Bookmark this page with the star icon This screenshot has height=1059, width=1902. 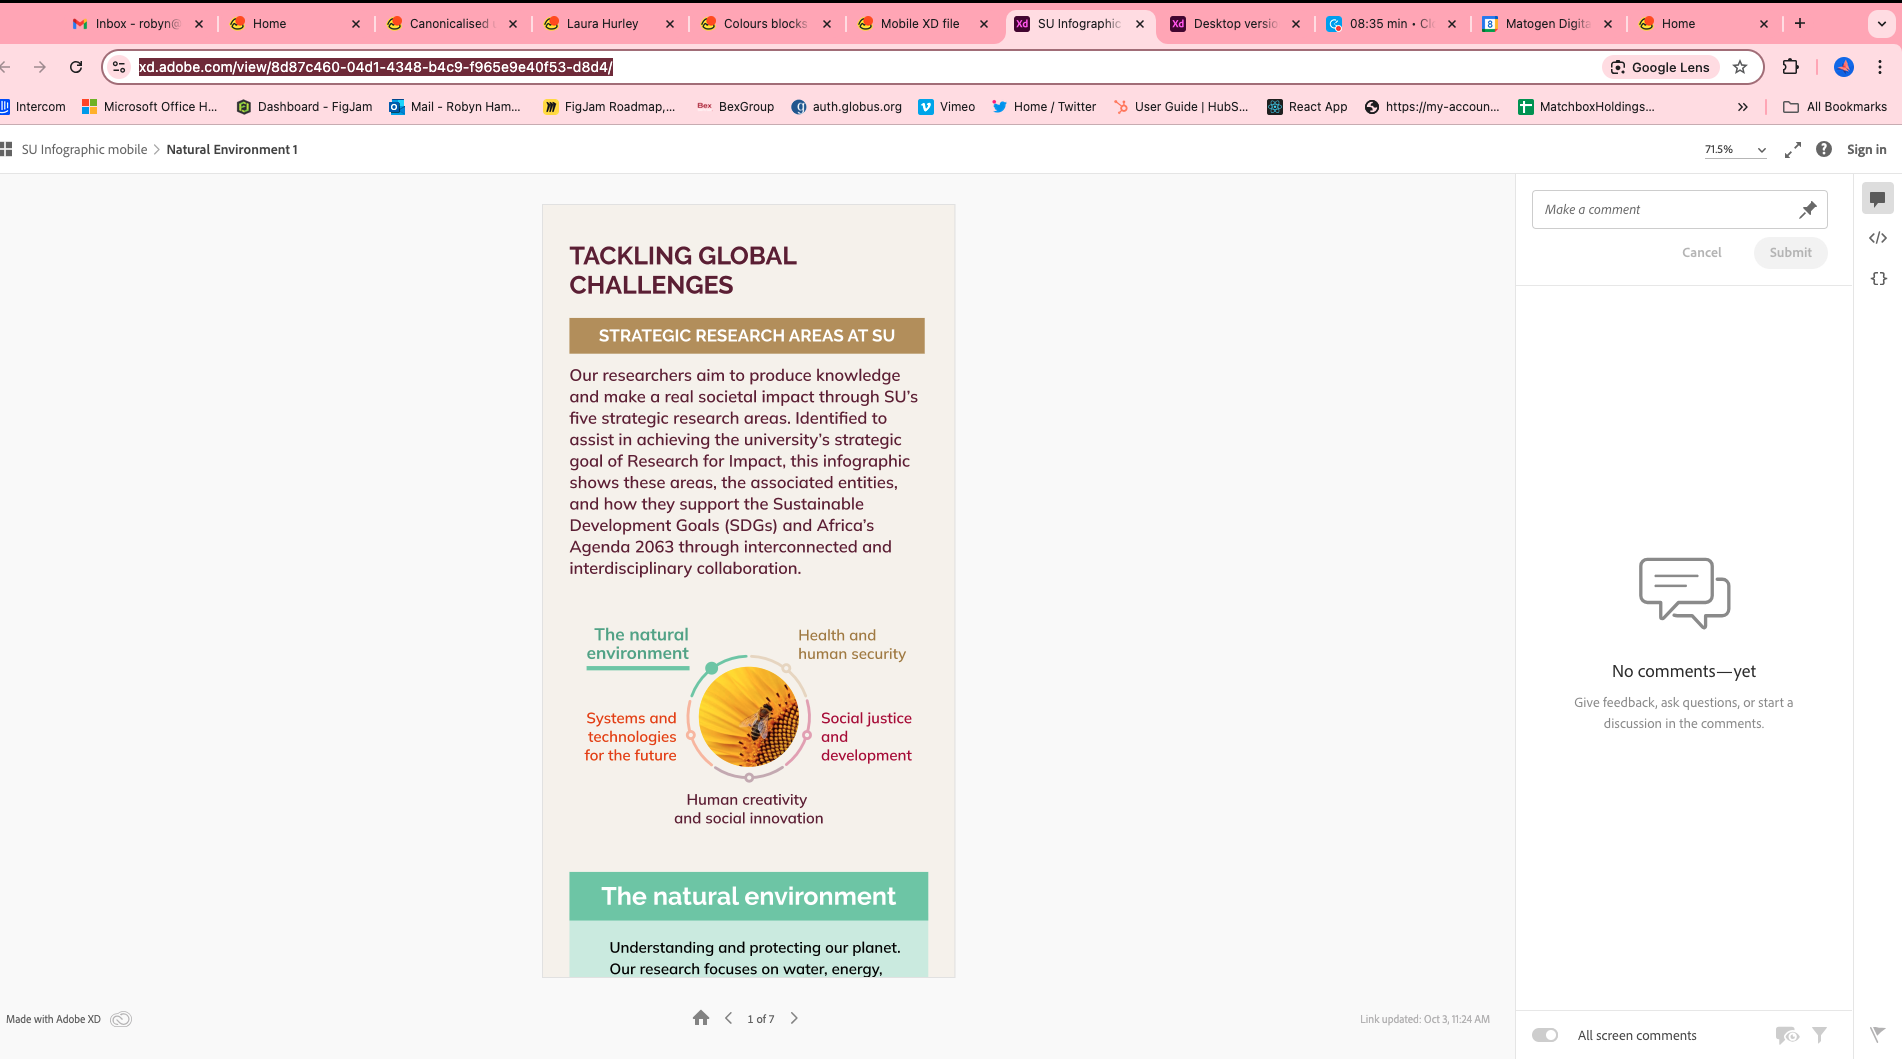[1740, 67]
